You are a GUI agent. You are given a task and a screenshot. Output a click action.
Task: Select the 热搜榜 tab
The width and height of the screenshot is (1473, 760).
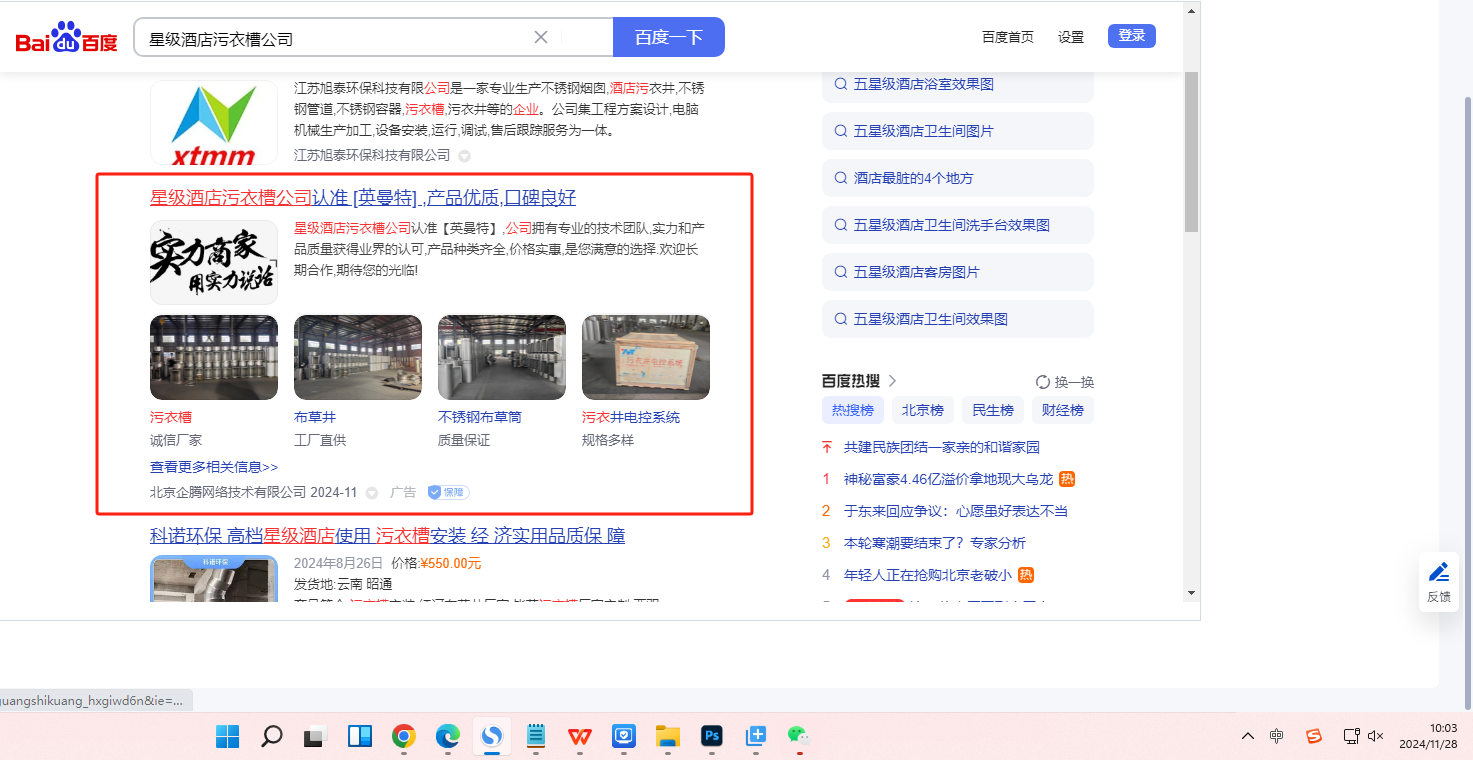[x=853, y=410]
